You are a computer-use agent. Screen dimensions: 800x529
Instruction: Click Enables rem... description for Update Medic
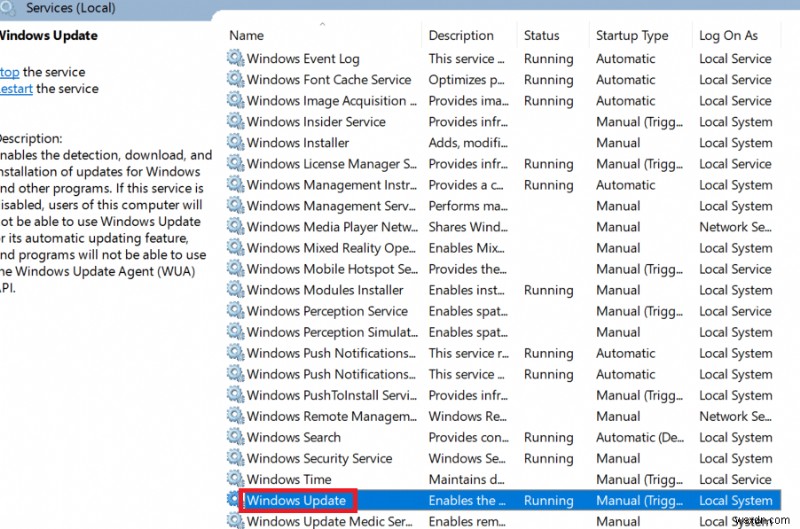tap(467, 521)
